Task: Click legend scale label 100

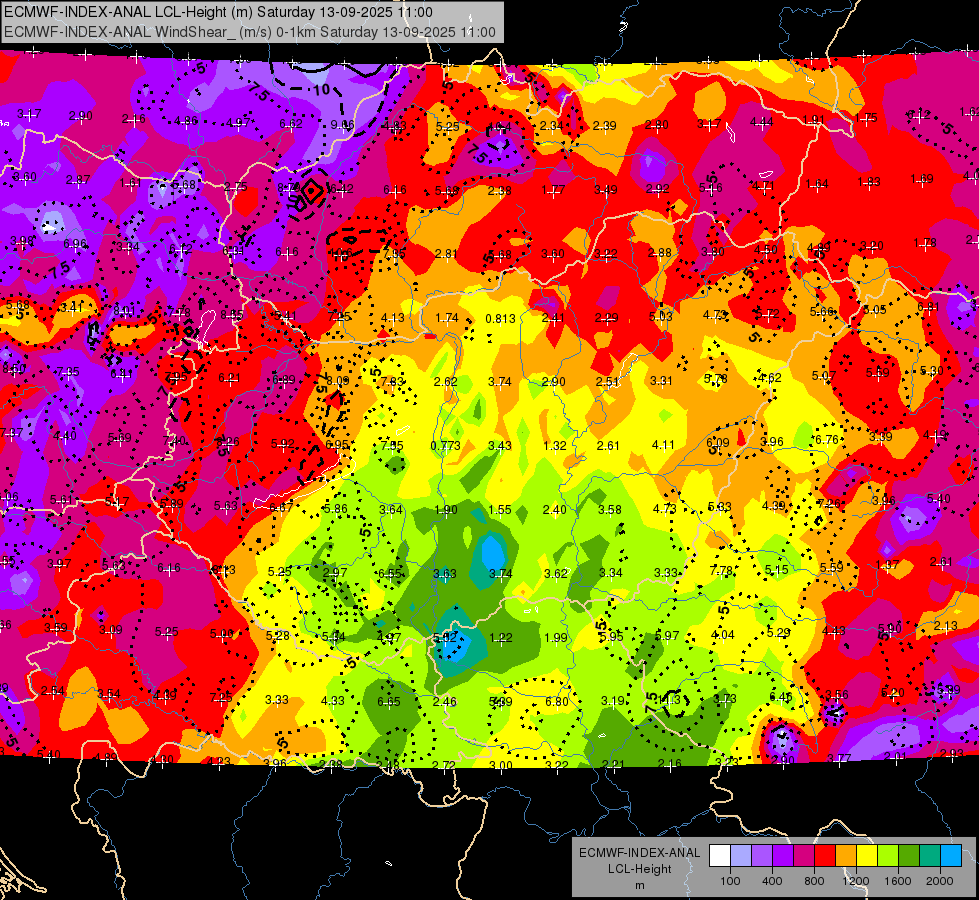Action: tap(730, 881)
